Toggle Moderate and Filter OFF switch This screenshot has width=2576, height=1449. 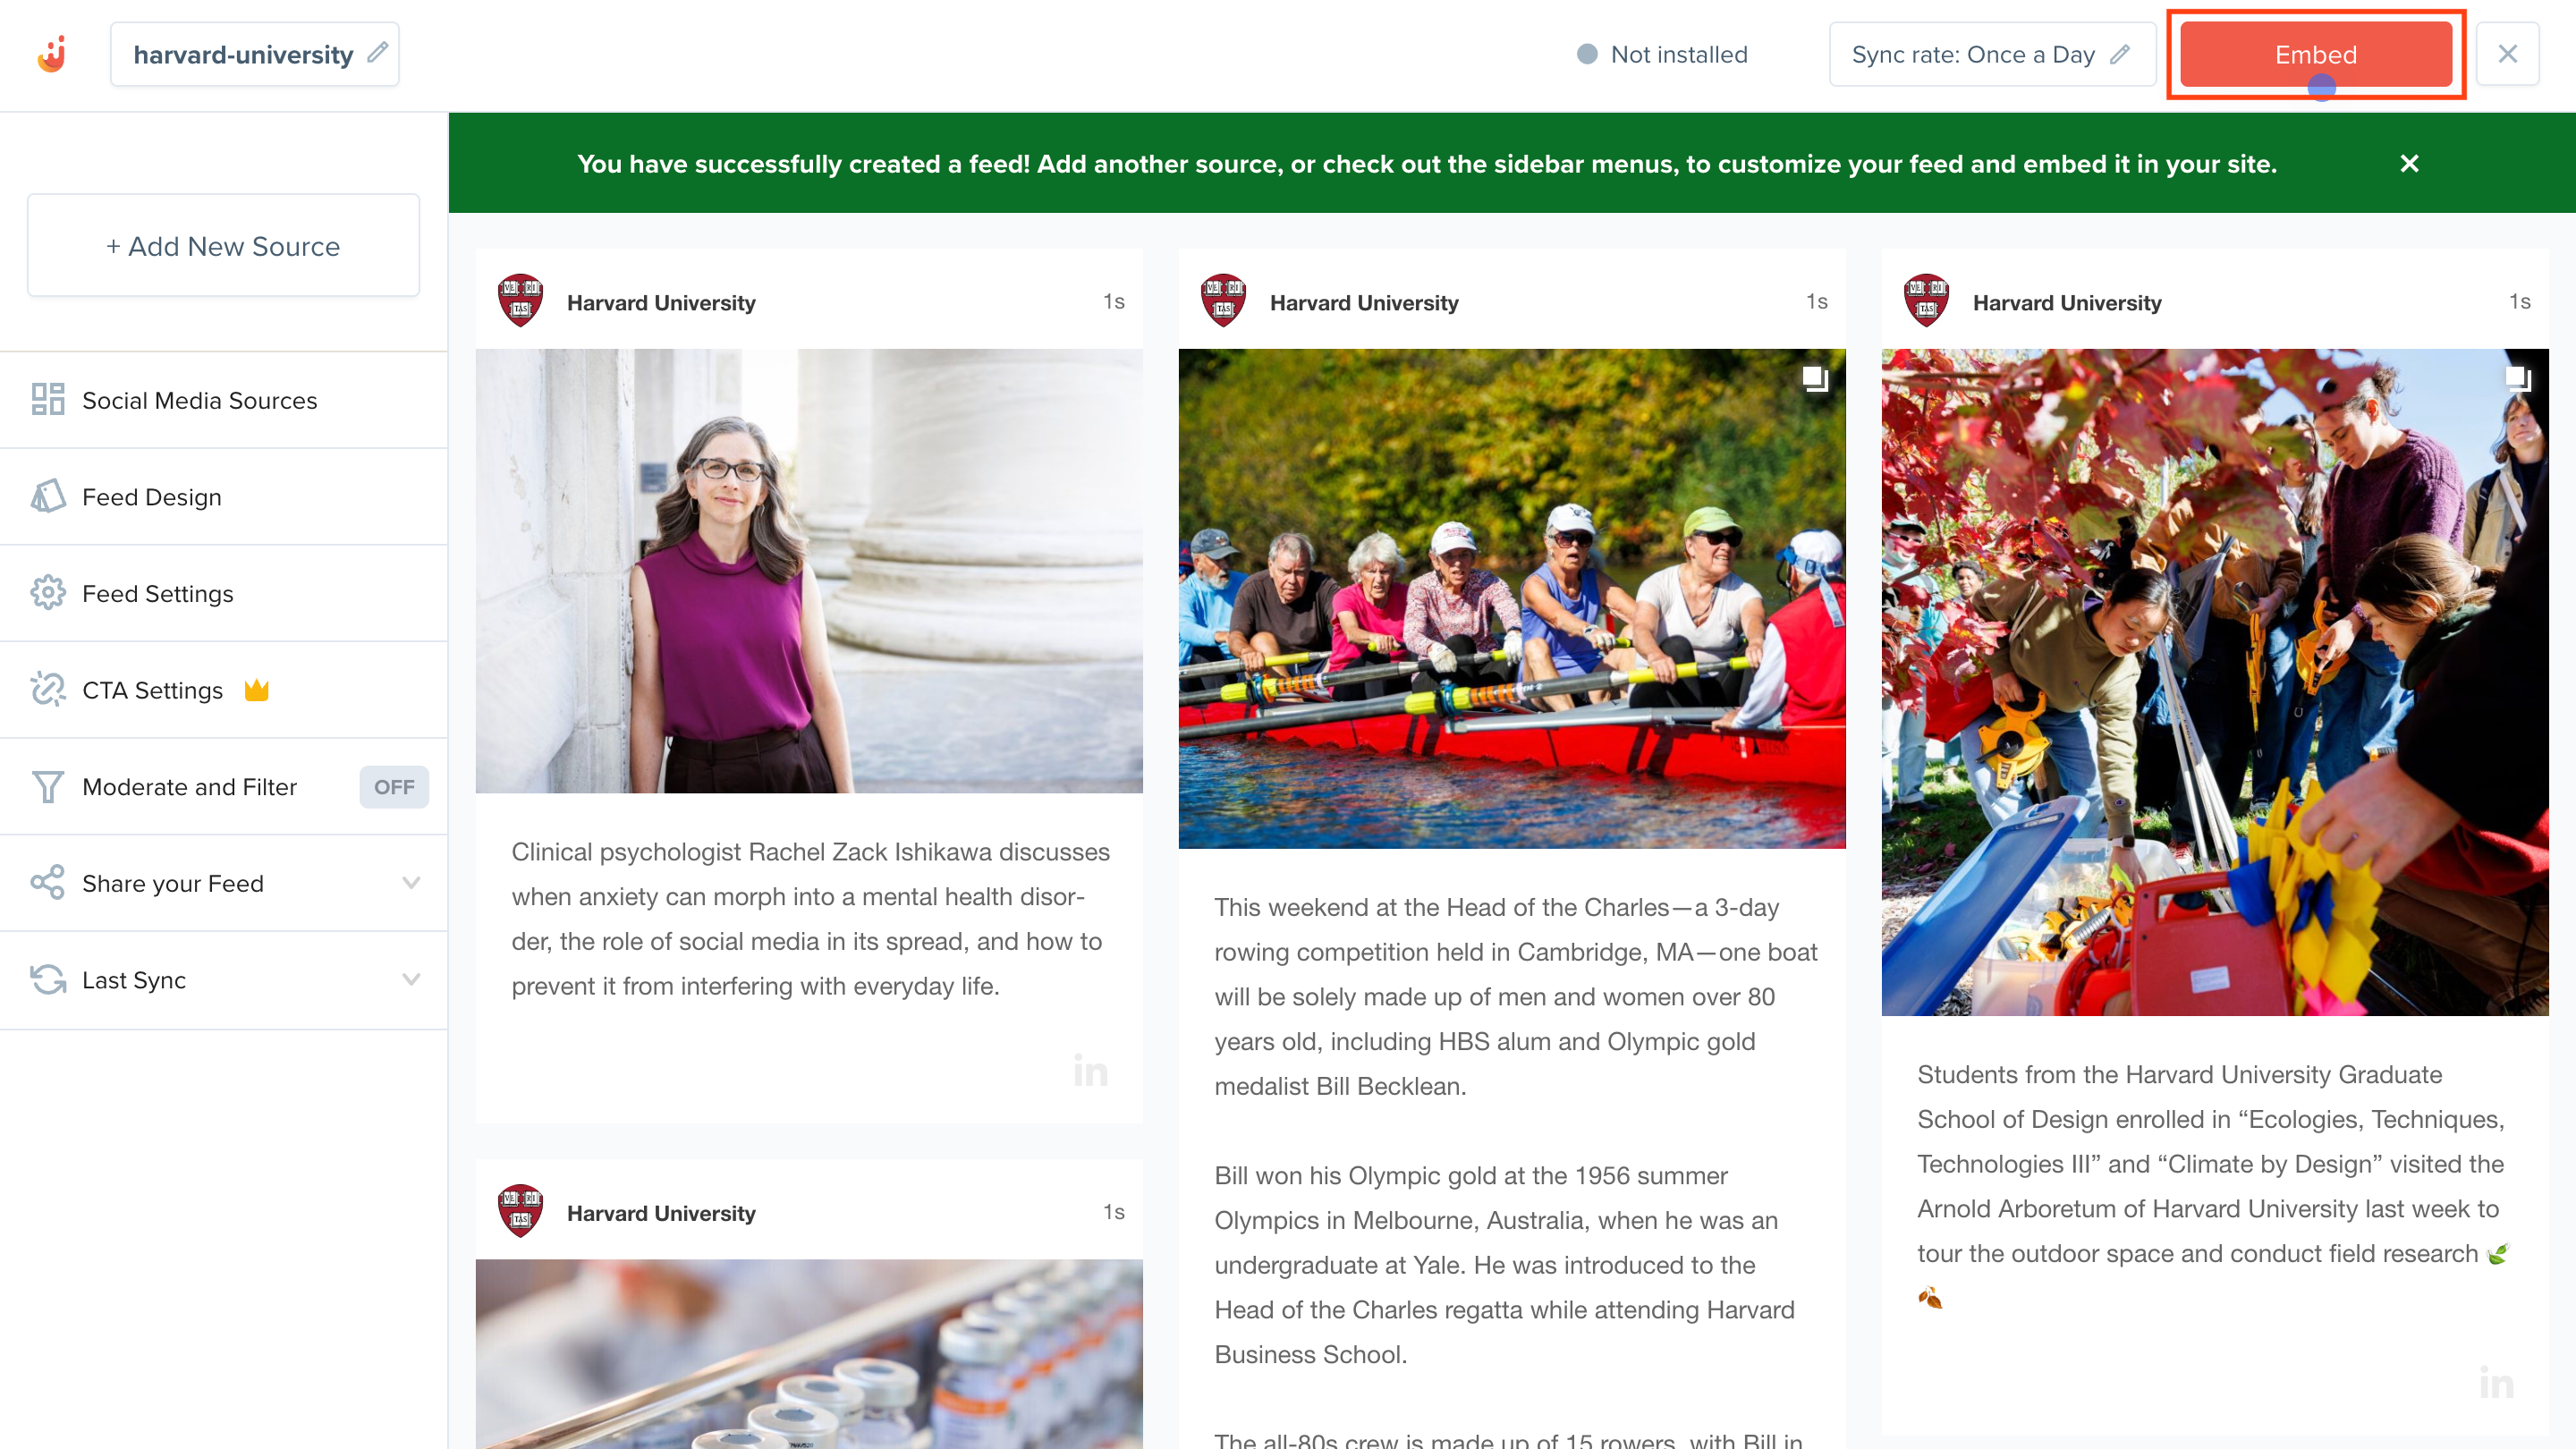(394, 787)
